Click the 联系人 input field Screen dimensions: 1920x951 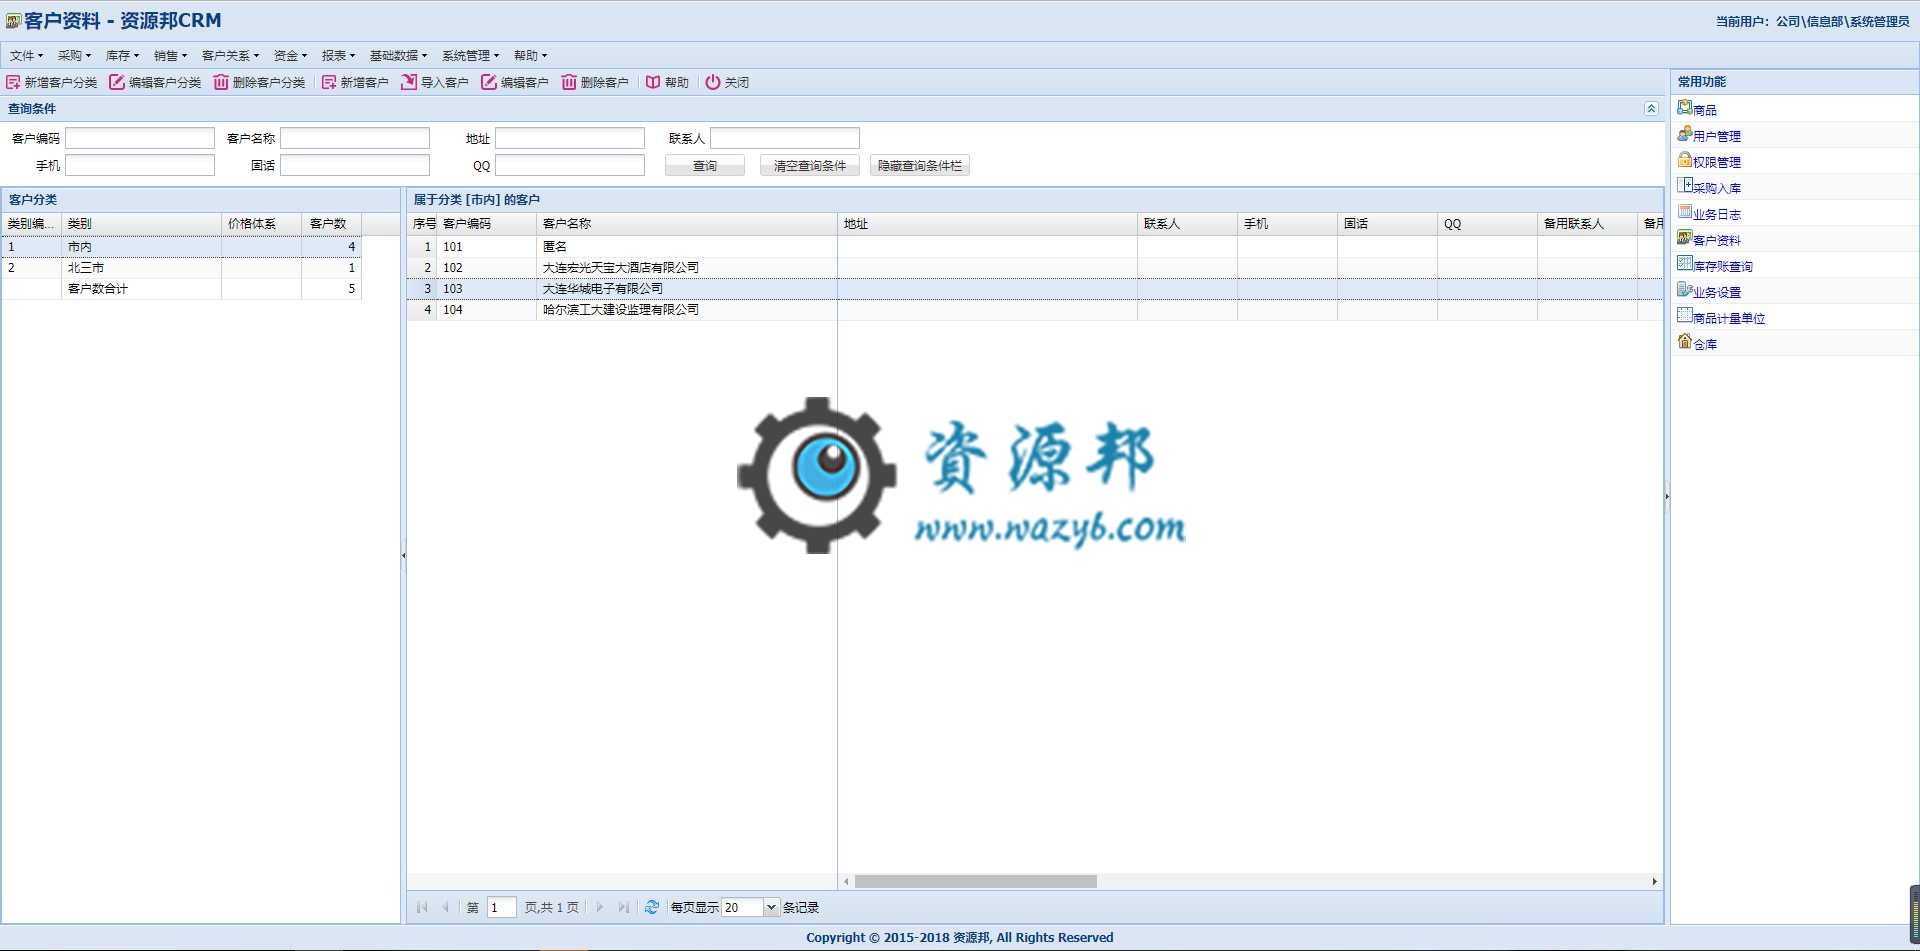coord(785,138)
